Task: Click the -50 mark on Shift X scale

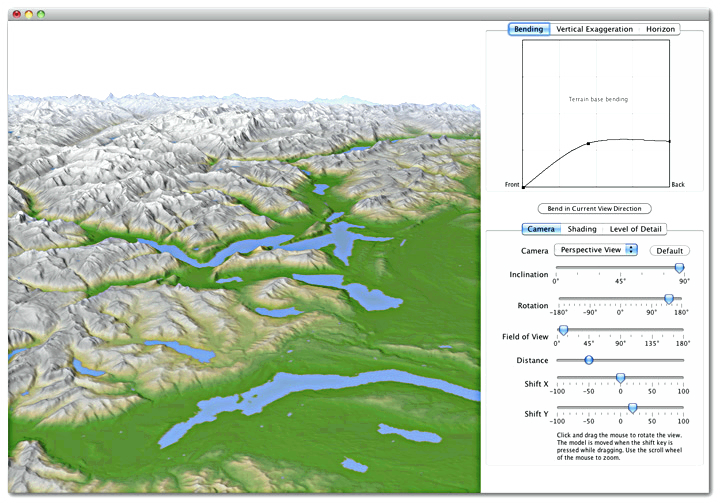Action: pyautogui.click(x=589, y=391)
